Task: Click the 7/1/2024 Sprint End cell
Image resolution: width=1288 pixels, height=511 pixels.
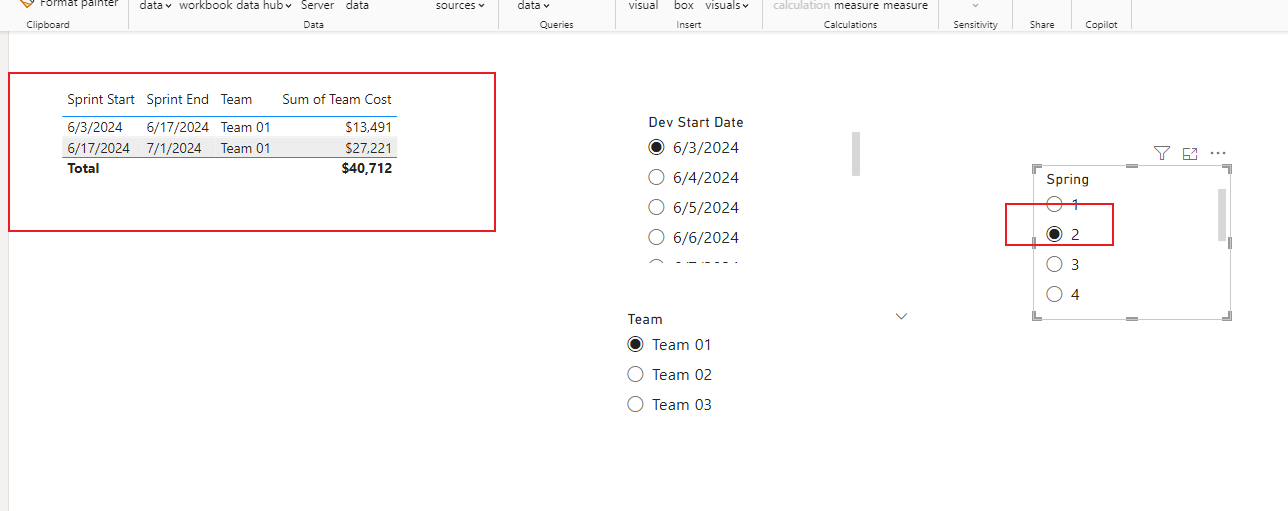Action: (174, 148)
